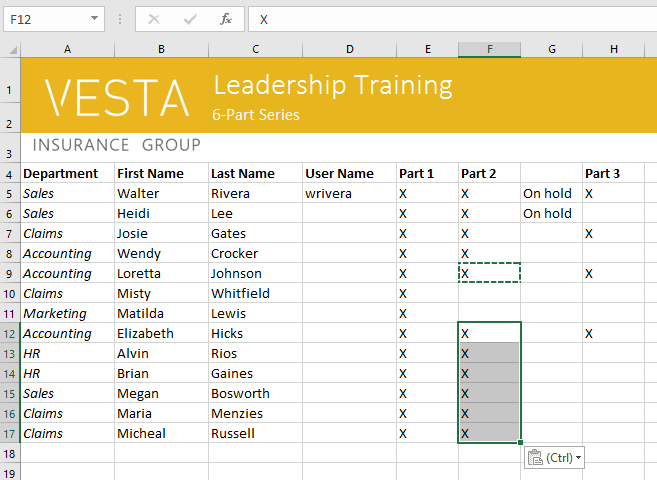Screen dimensions: 657x480
Task: Expand the Name Box dropdown arrow
Action: 94,19
